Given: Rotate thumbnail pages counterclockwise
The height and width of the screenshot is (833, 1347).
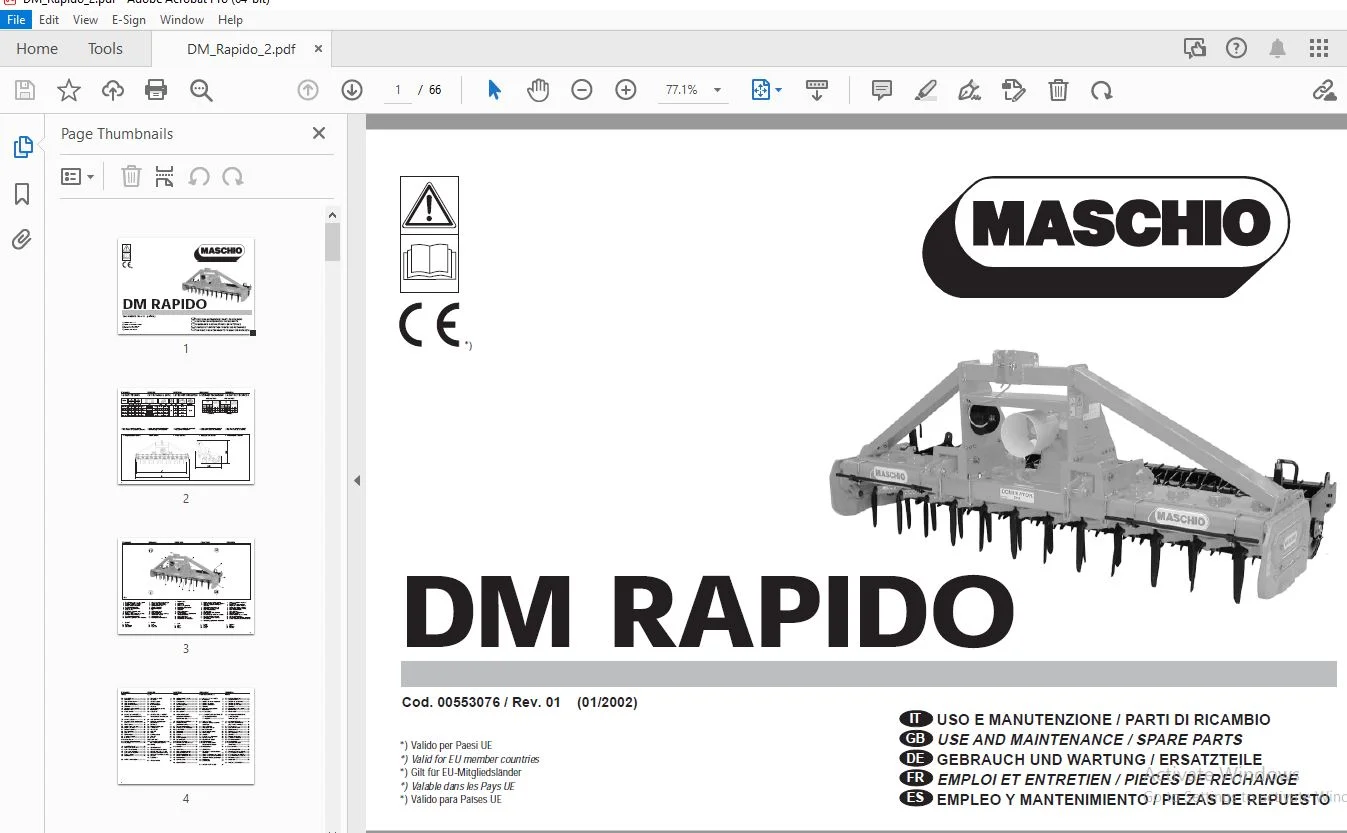Looking at the screenshot, I should point(199,177).
